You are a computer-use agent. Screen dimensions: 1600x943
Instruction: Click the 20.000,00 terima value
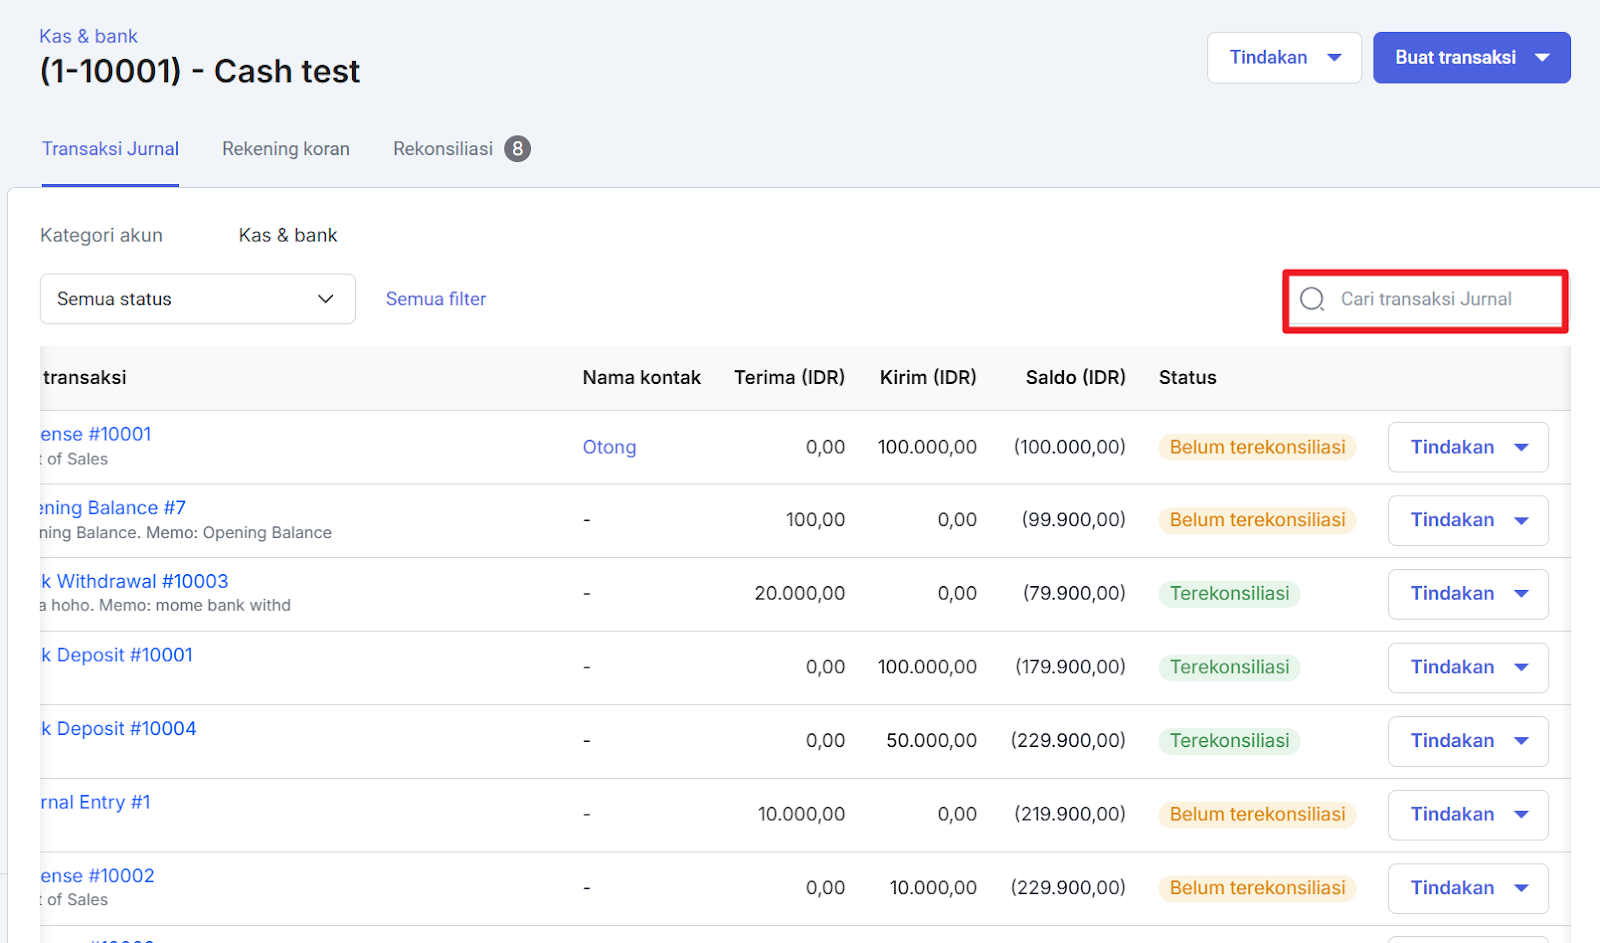800,594
